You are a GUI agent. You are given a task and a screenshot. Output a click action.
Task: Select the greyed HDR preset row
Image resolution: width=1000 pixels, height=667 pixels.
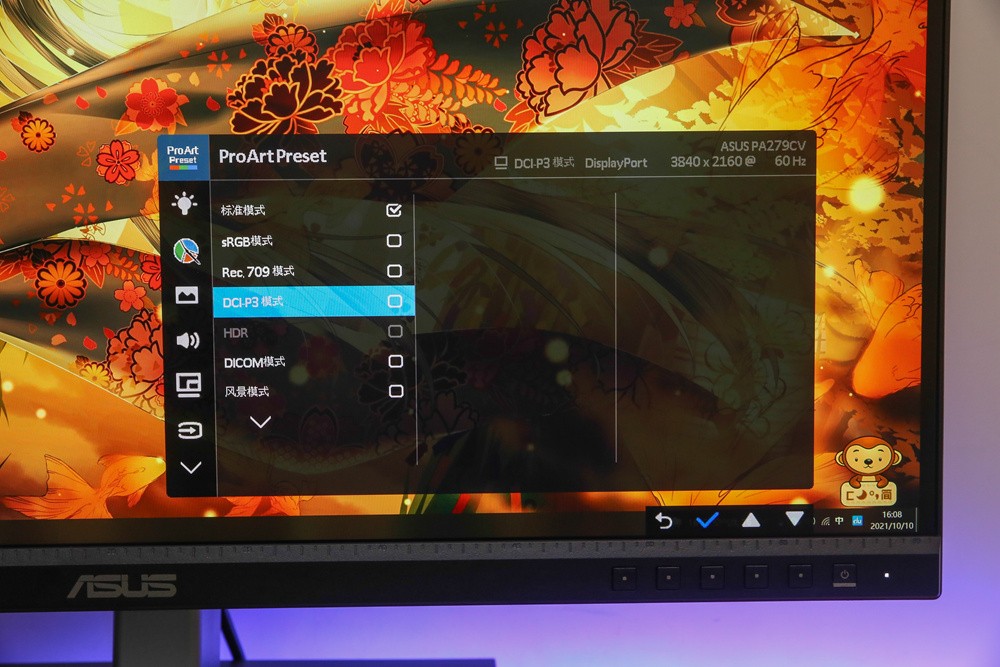coord(314,332)
